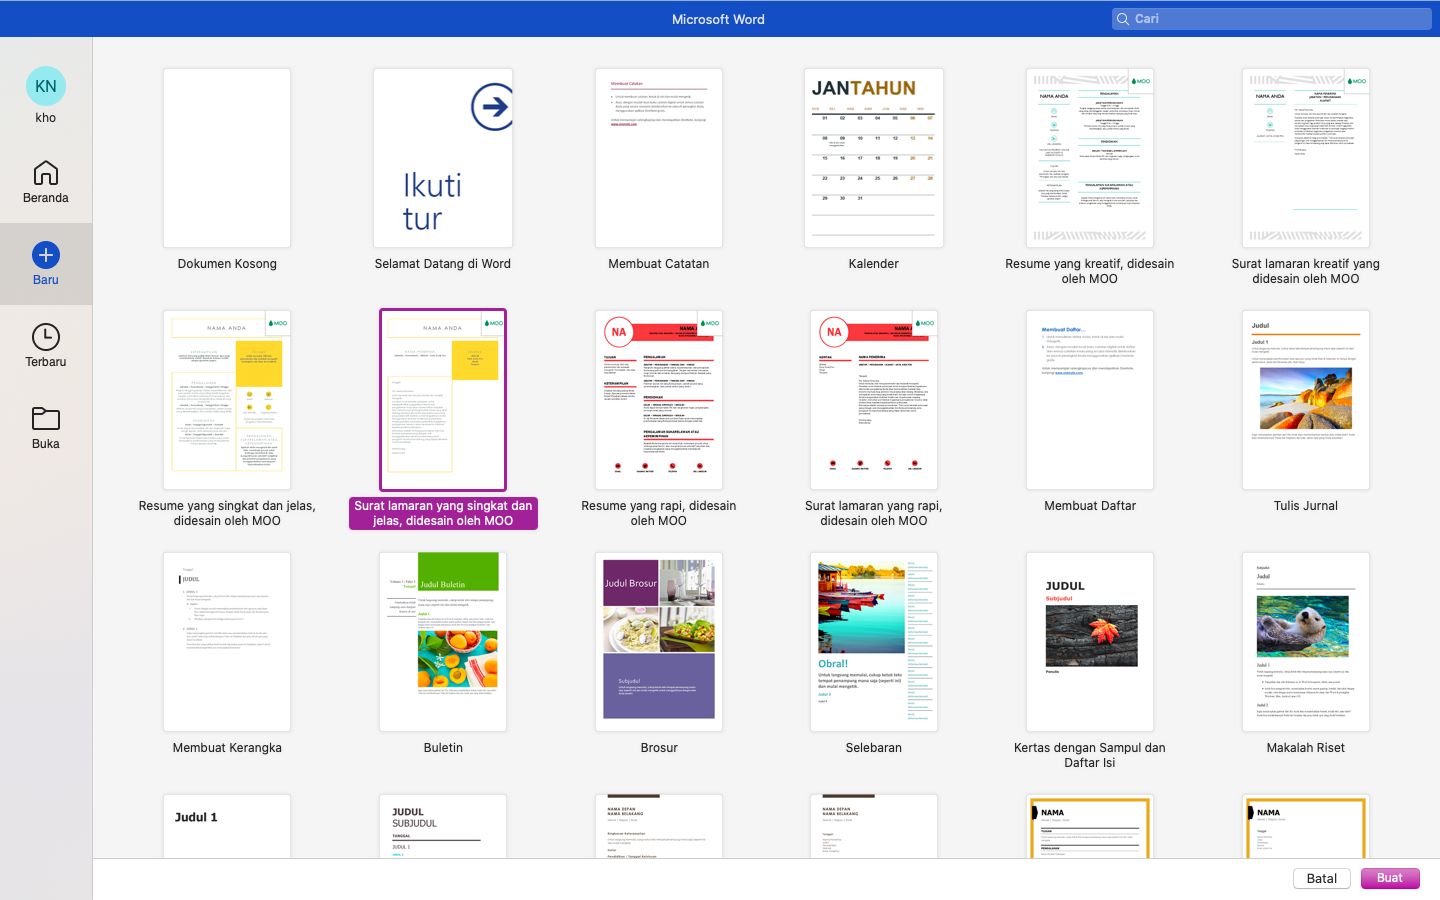Viewport: 1440px width, 900px height.
Task: Click the highlighted Surat lamaran singkat label
Action: pos(443,513)
